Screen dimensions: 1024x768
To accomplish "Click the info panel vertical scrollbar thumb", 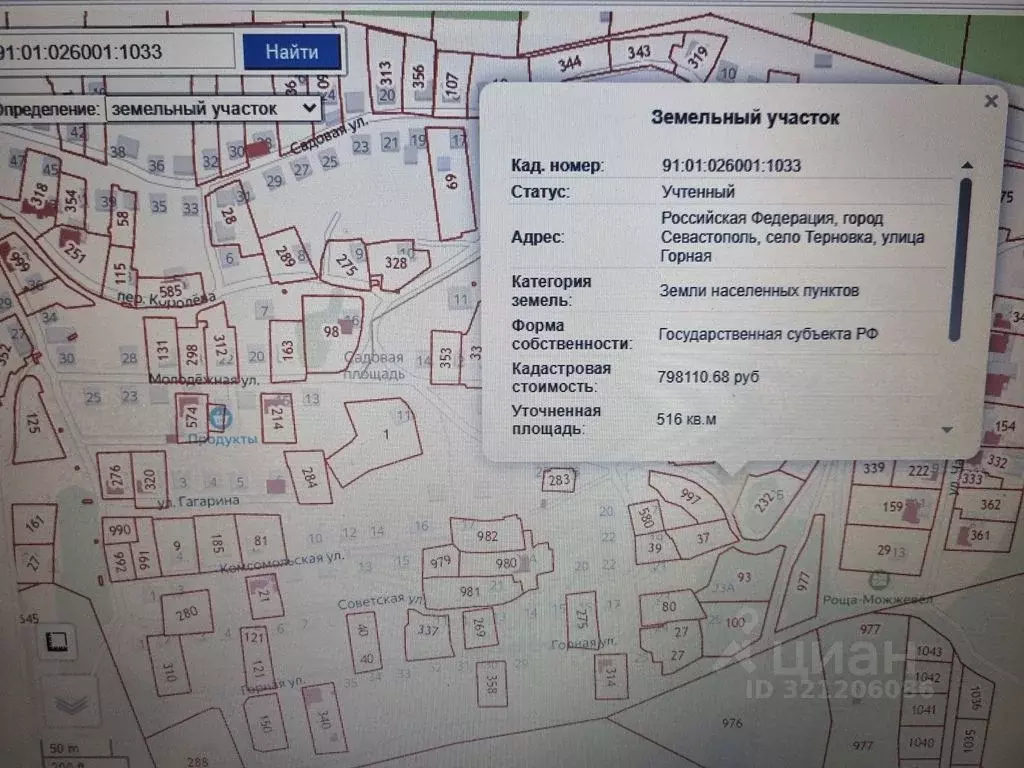I will (960, 260).
